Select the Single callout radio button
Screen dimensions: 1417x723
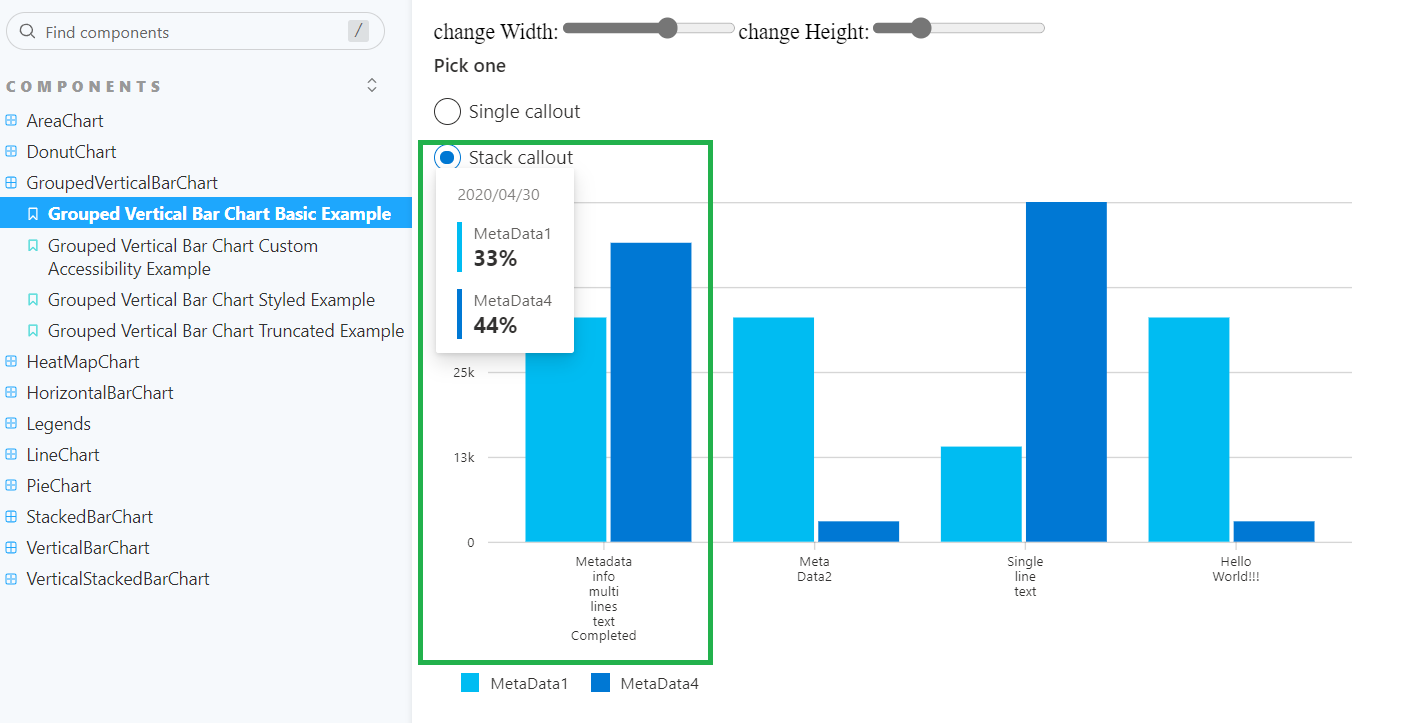pyautogui.click(x=447, y=111)
